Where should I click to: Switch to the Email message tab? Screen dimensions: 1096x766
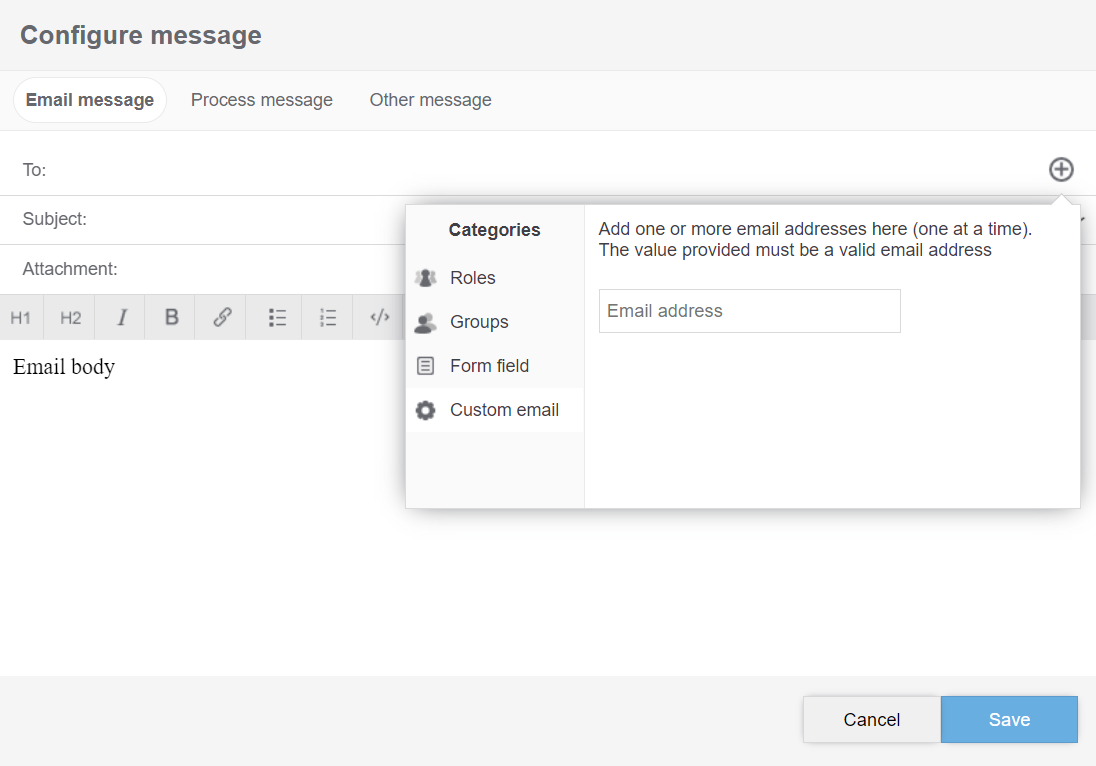point(90,100)
